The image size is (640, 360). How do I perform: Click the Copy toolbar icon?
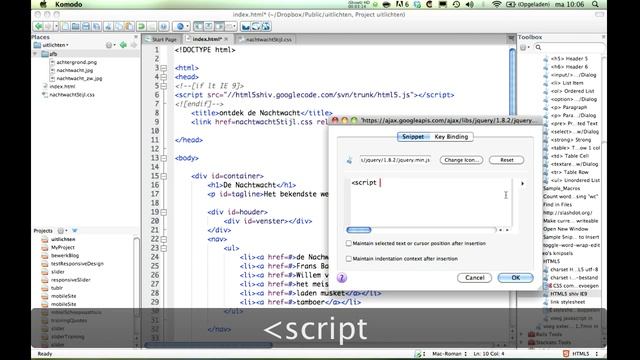tap(119, 27)
